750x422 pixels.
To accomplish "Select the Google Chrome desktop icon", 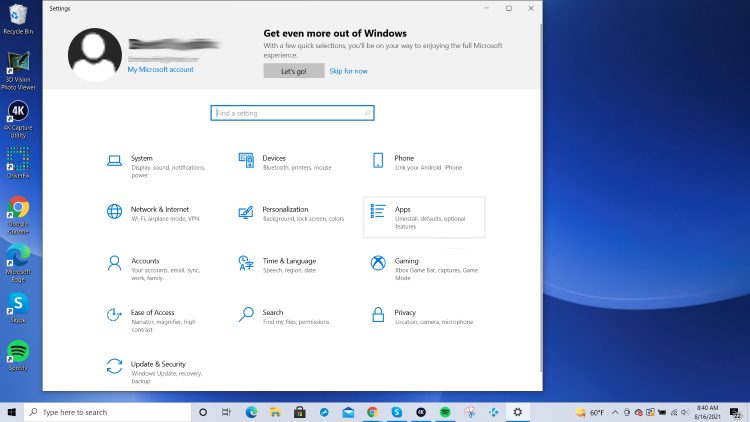I will pyautogui.click(x=18, y=215).
